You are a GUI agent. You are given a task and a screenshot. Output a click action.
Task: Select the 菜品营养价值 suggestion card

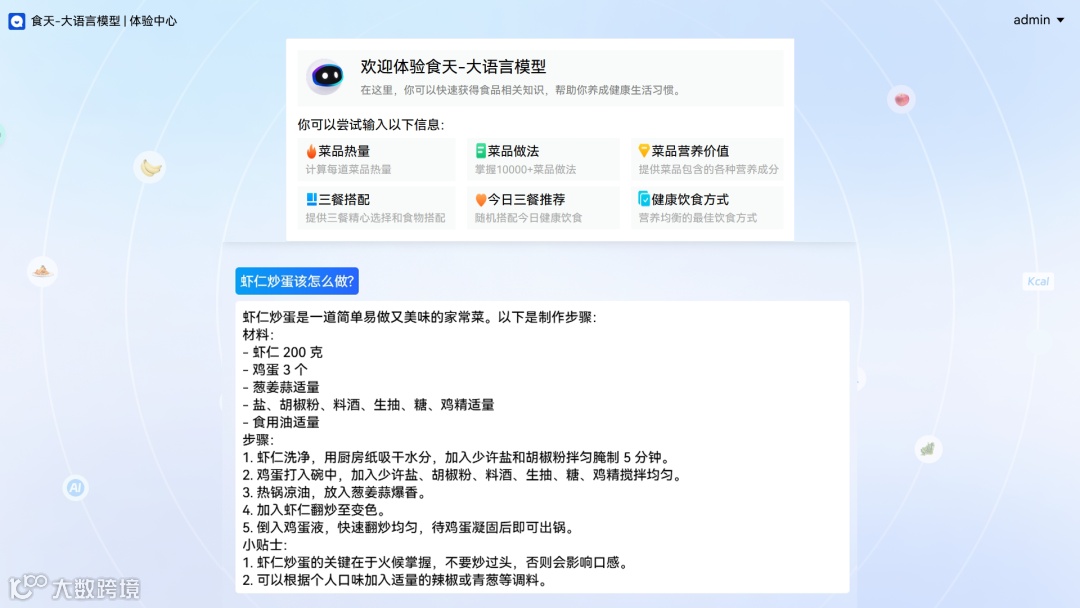707,159
